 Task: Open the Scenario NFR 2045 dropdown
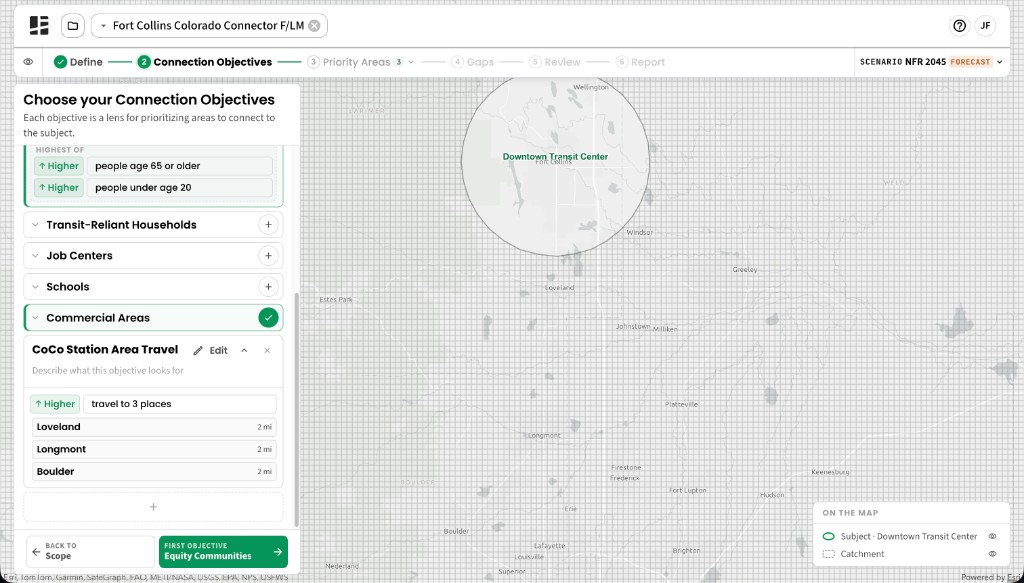tap(931, 62)
